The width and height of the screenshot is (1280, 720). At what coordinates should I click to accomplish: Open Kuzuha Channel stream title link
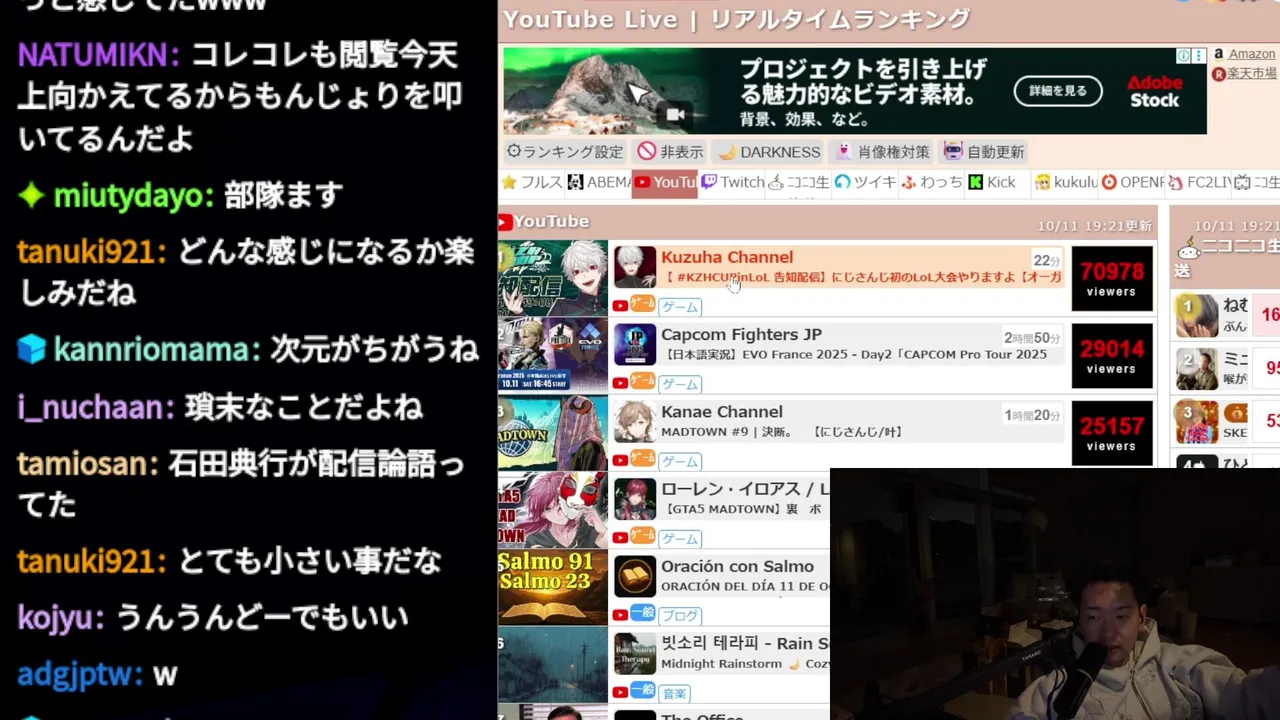pyautogui.click(x=861, y=277)
